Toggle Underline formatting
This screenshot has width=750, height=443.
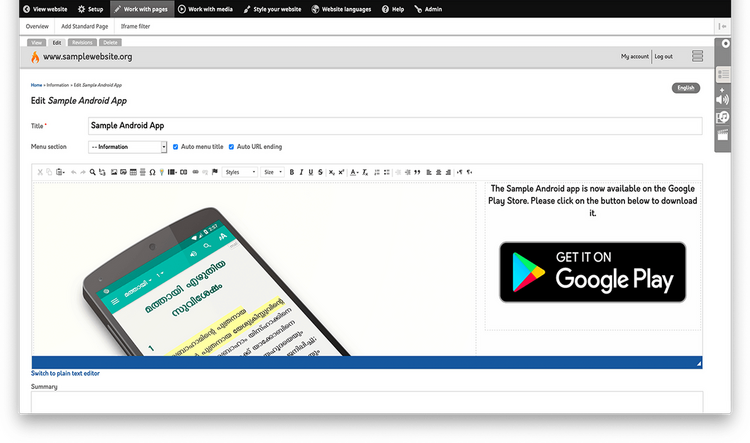[311, 172]
